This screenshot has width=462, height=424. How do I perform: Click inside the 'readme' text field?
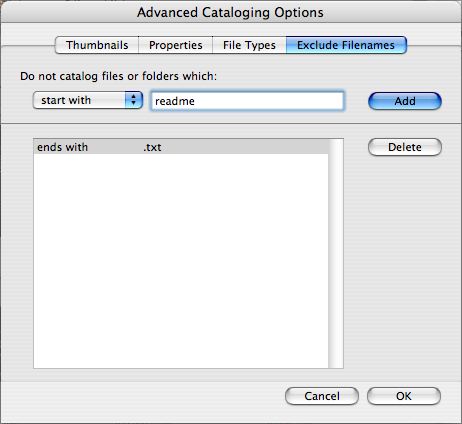point(247,101)
